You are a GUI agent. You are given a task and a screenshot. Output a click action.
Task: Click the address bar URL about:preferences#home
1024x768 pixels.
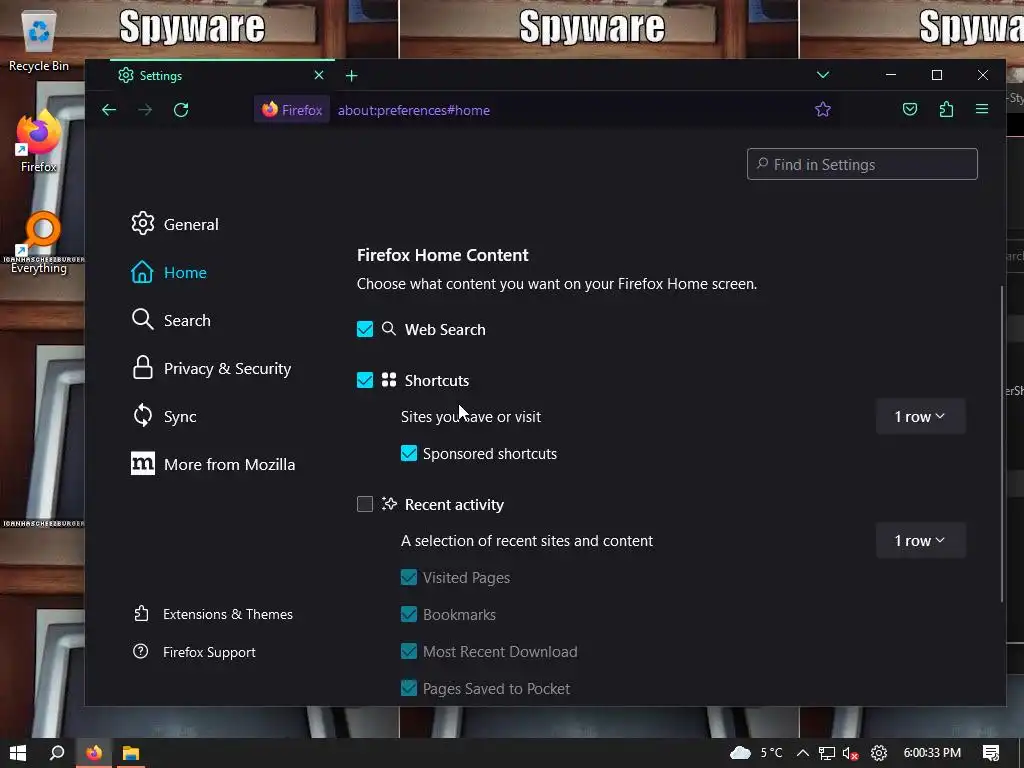tap(414, 110)
